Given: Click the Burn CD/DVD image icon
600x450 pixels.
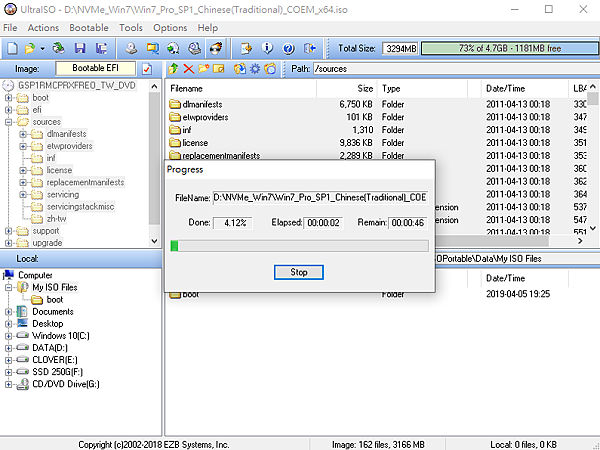Looking at the screenshot, I should click(216, 49).
